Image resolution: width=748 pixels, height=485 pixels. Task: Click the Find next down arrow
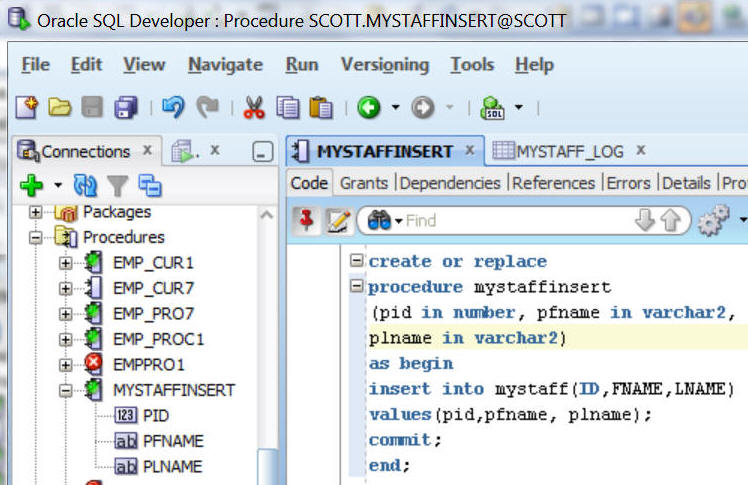point(645,220)
